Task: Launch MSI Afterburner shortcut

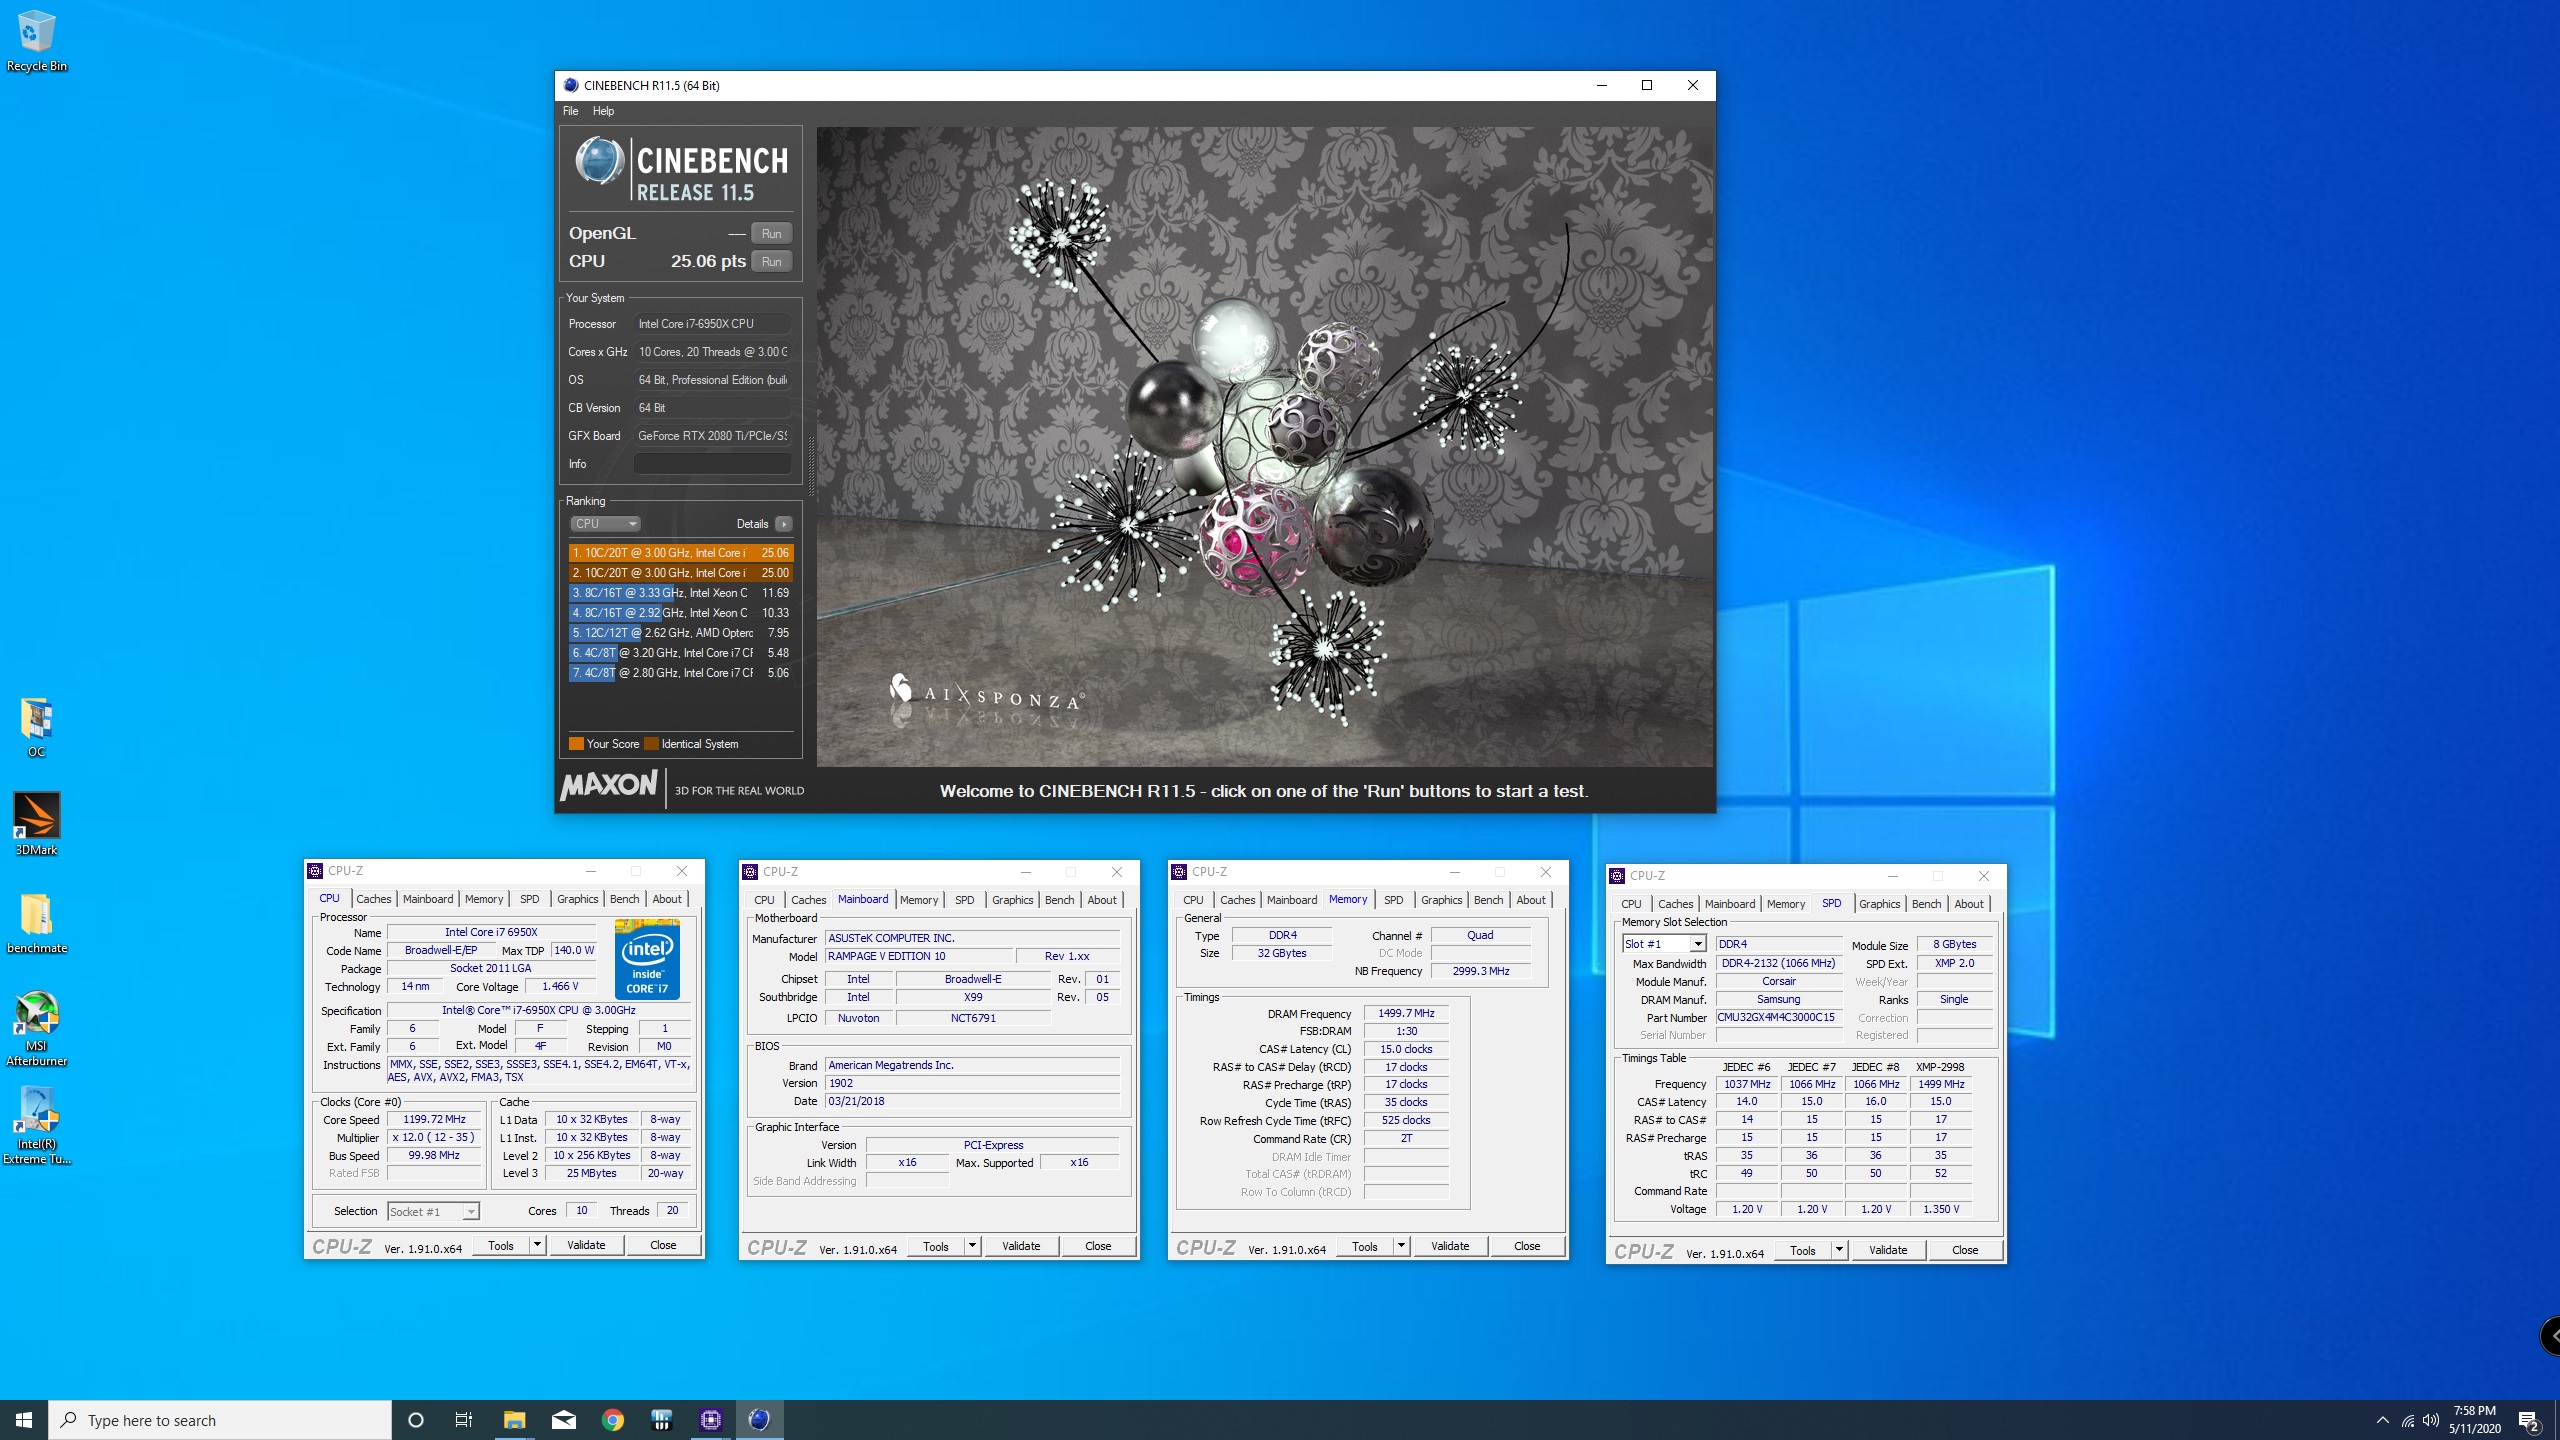Action: (36, 1028)
